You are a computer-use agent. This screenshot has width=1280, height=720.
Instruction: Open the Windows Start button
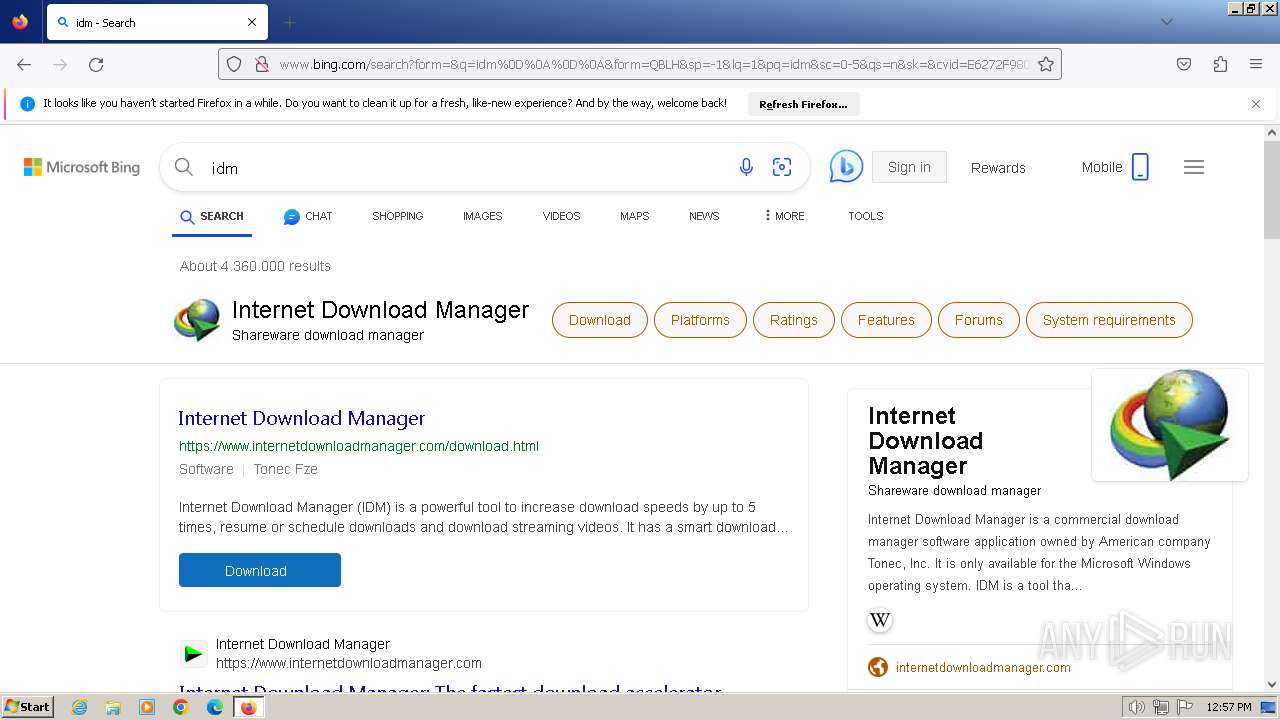pos(27,707)
